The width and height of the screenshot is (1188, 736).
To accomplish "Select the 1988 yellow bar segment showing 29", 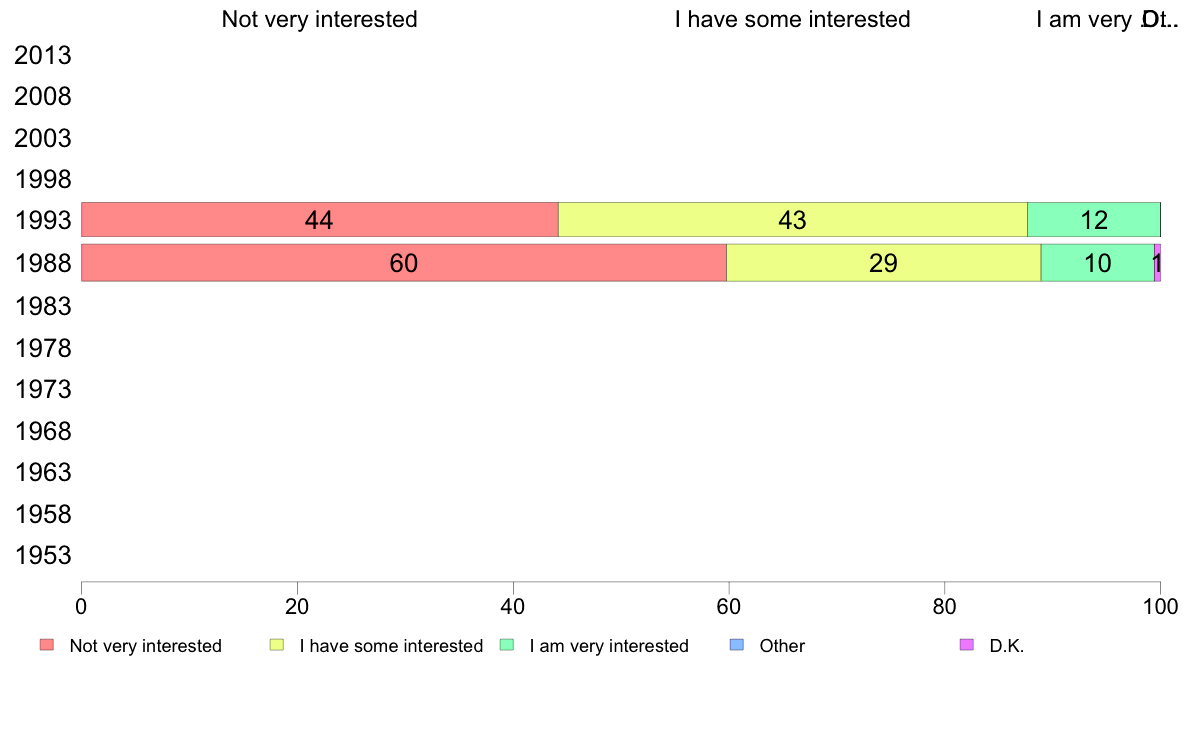I will click(x=883, y=262).
